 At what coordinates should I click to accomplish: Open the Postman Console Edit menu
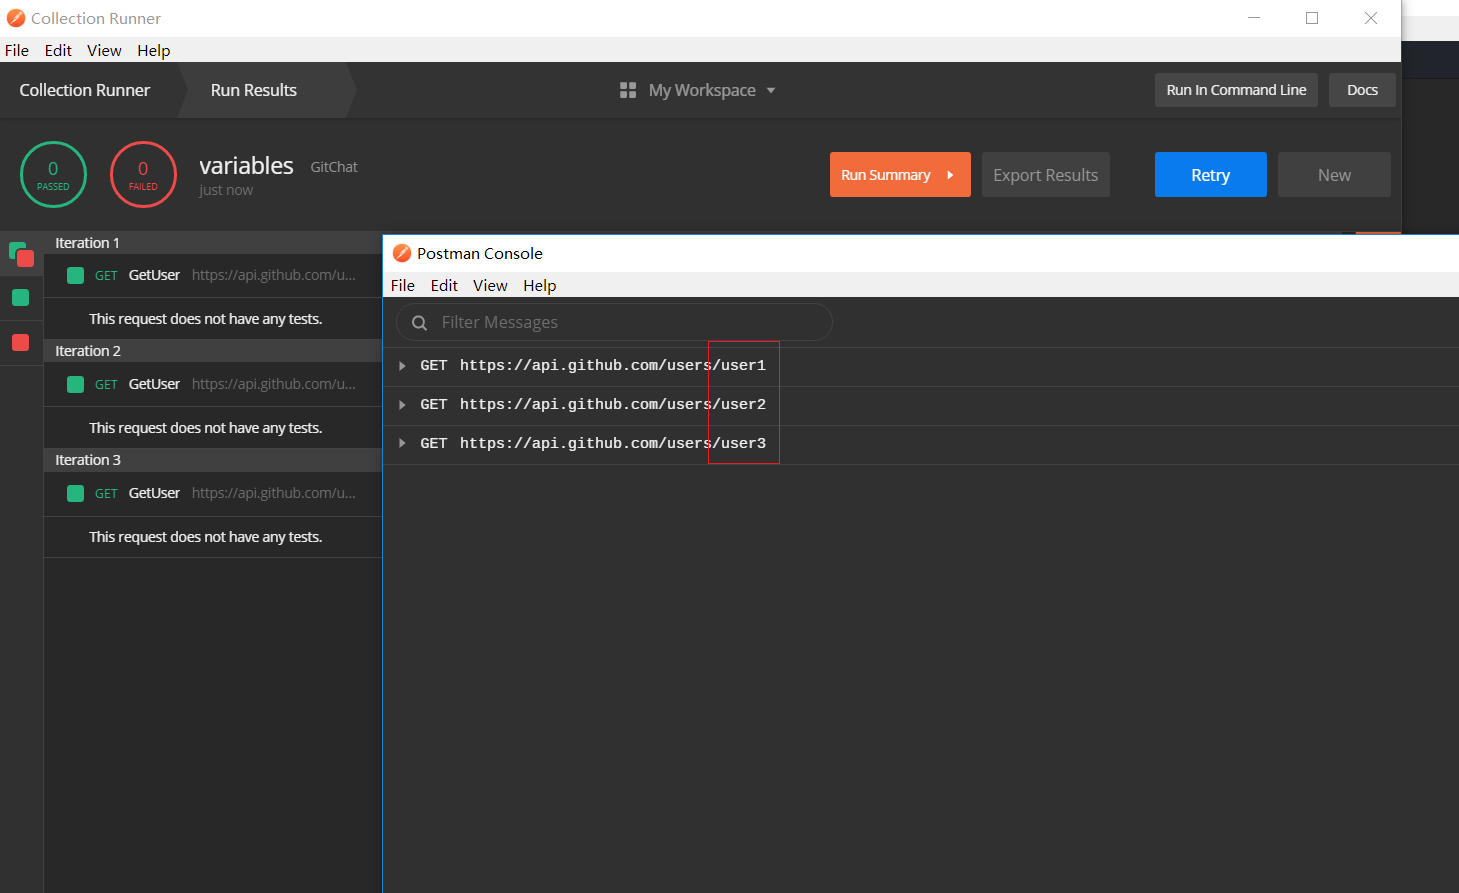pos(444,285)
